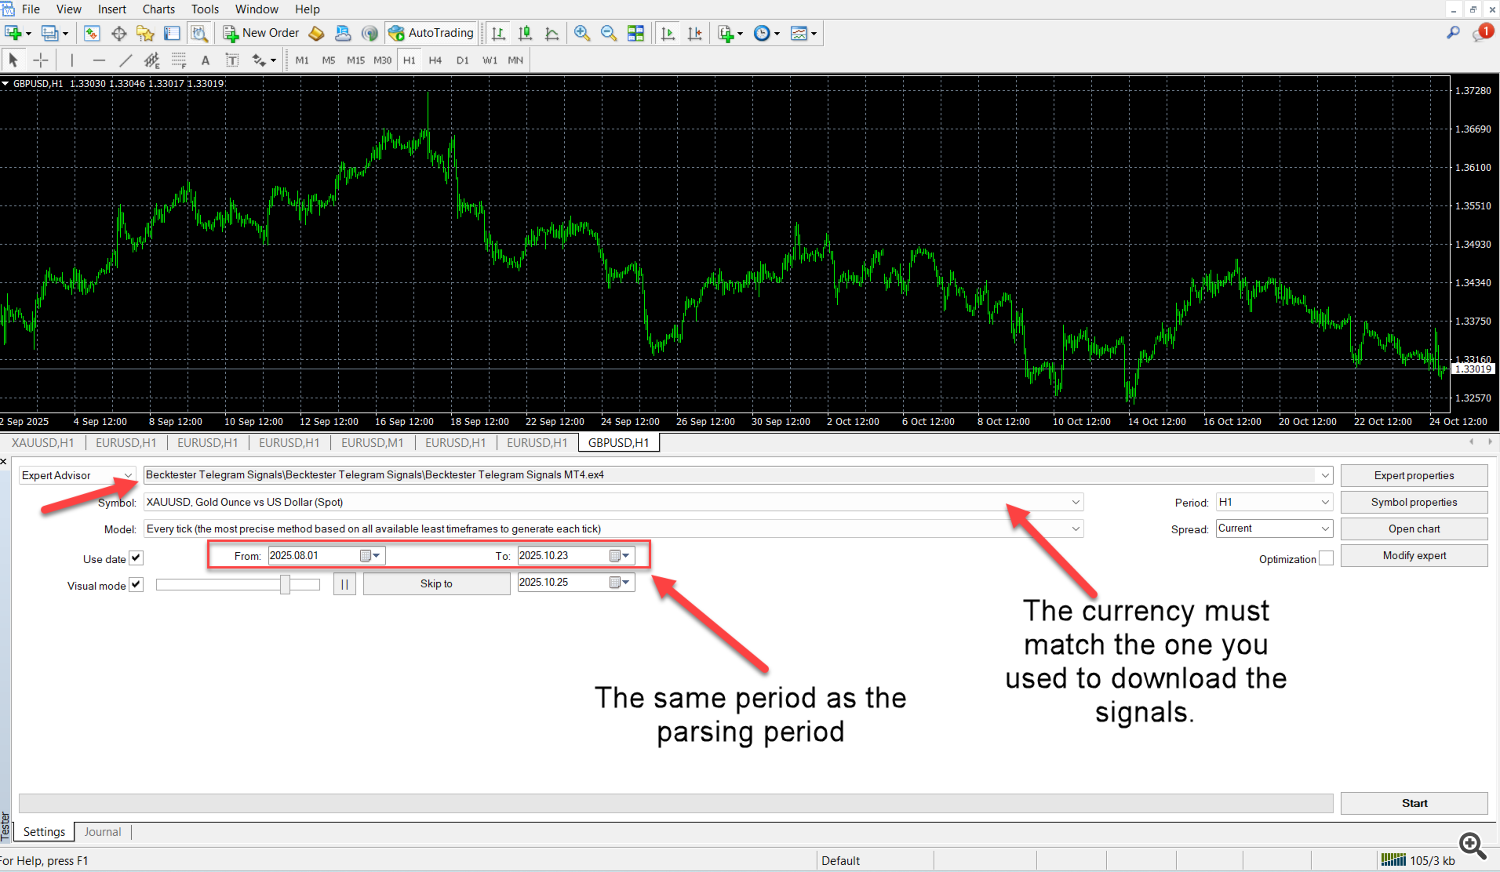Viewport: 1500px width, 872px height.
Task: Disable the Visual mode checkbox
Action: coord(137,585)
